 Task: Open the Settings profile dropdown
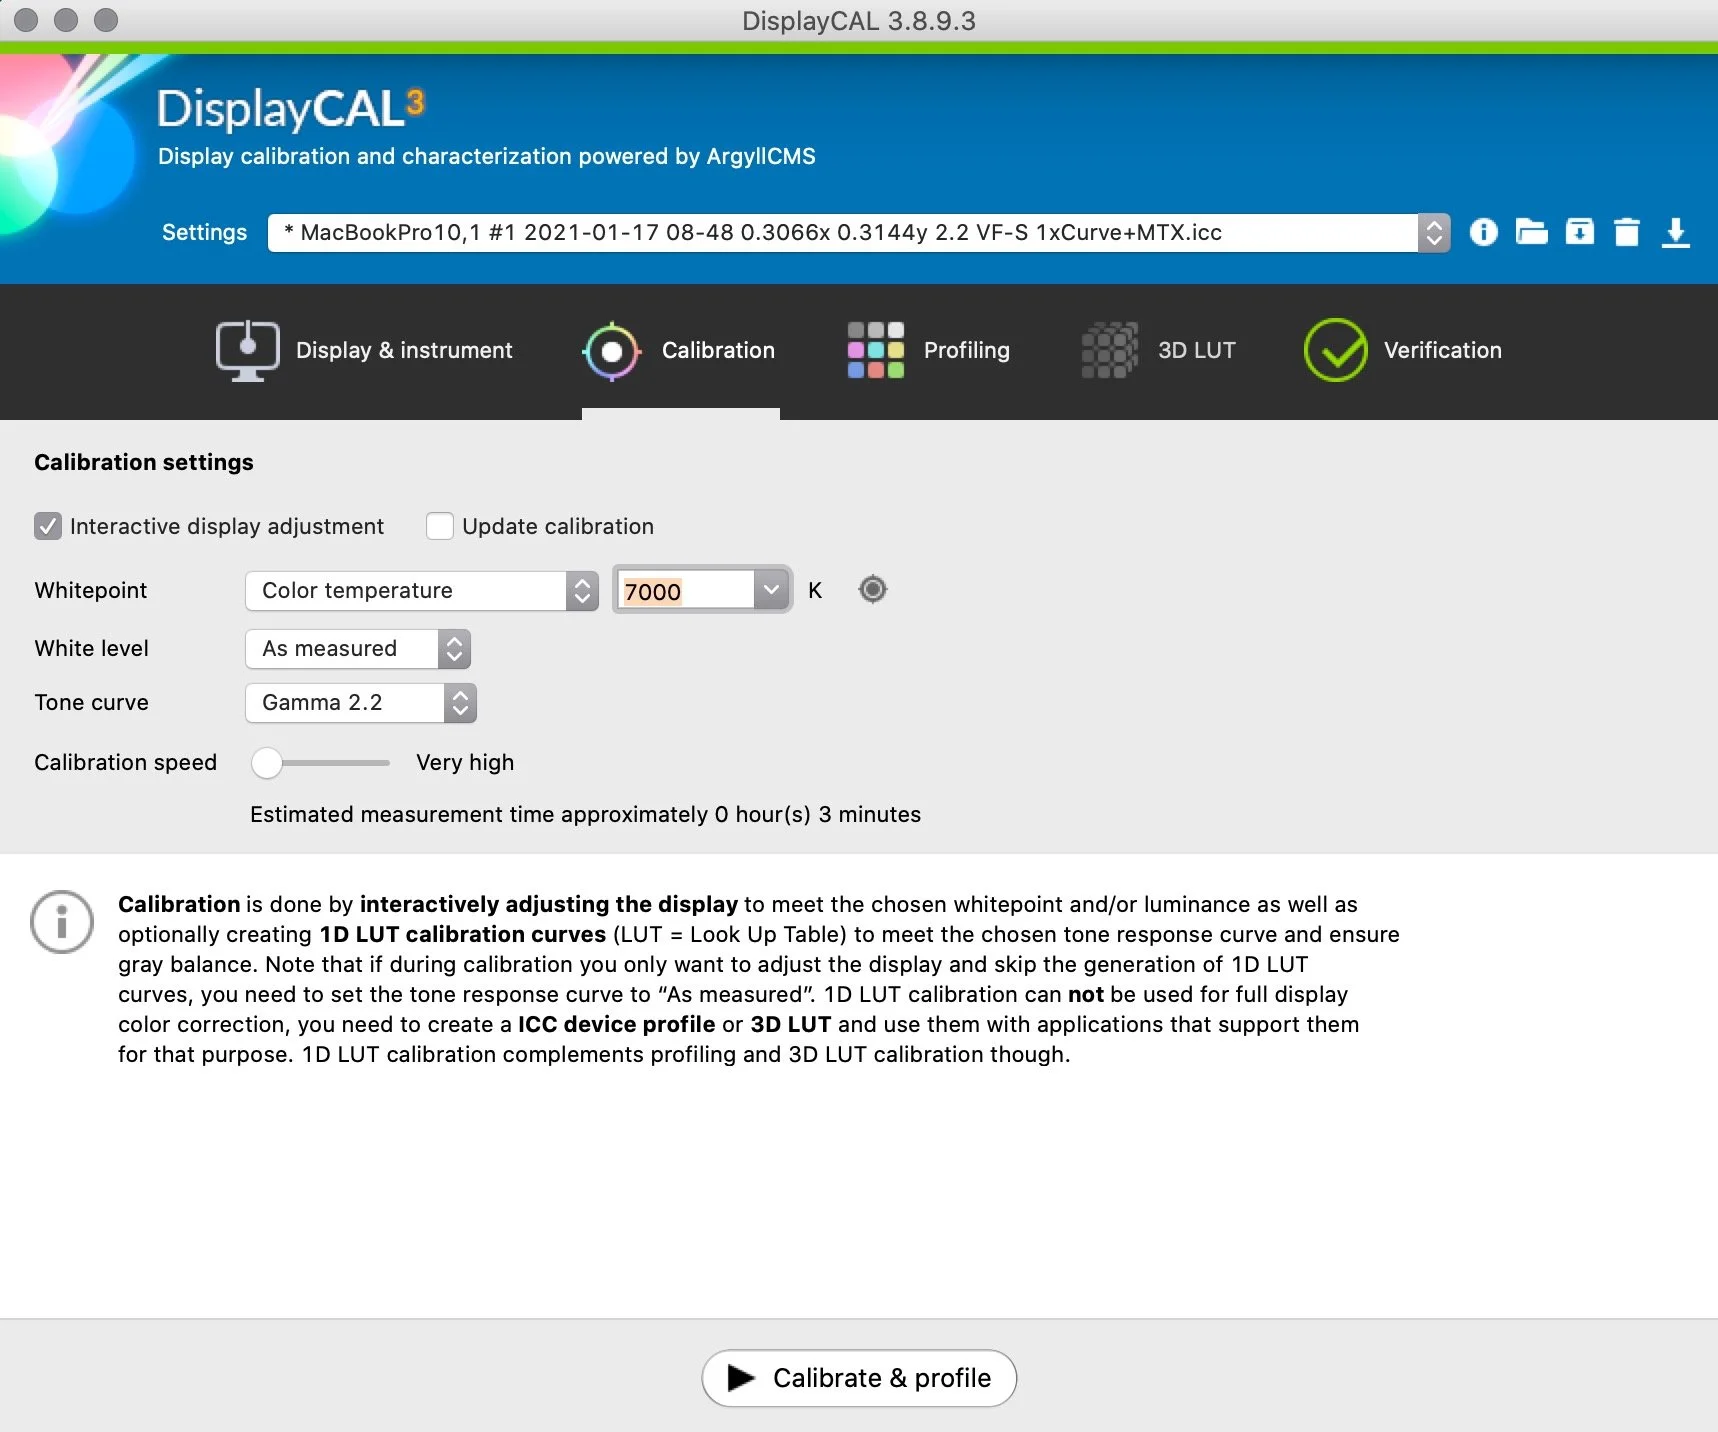(x=858, y=232)
